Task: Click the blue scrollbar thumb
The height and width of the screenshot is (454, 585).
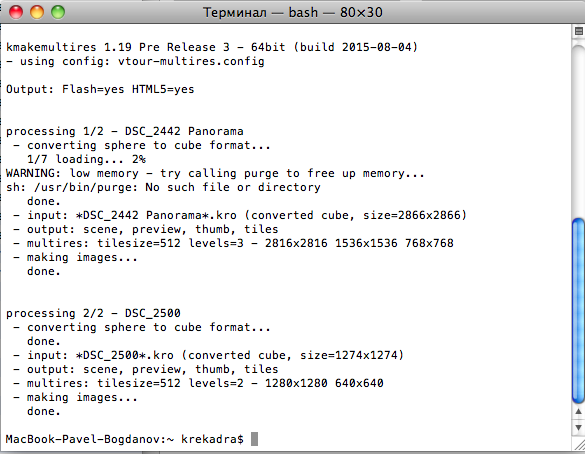Action: 578,311
